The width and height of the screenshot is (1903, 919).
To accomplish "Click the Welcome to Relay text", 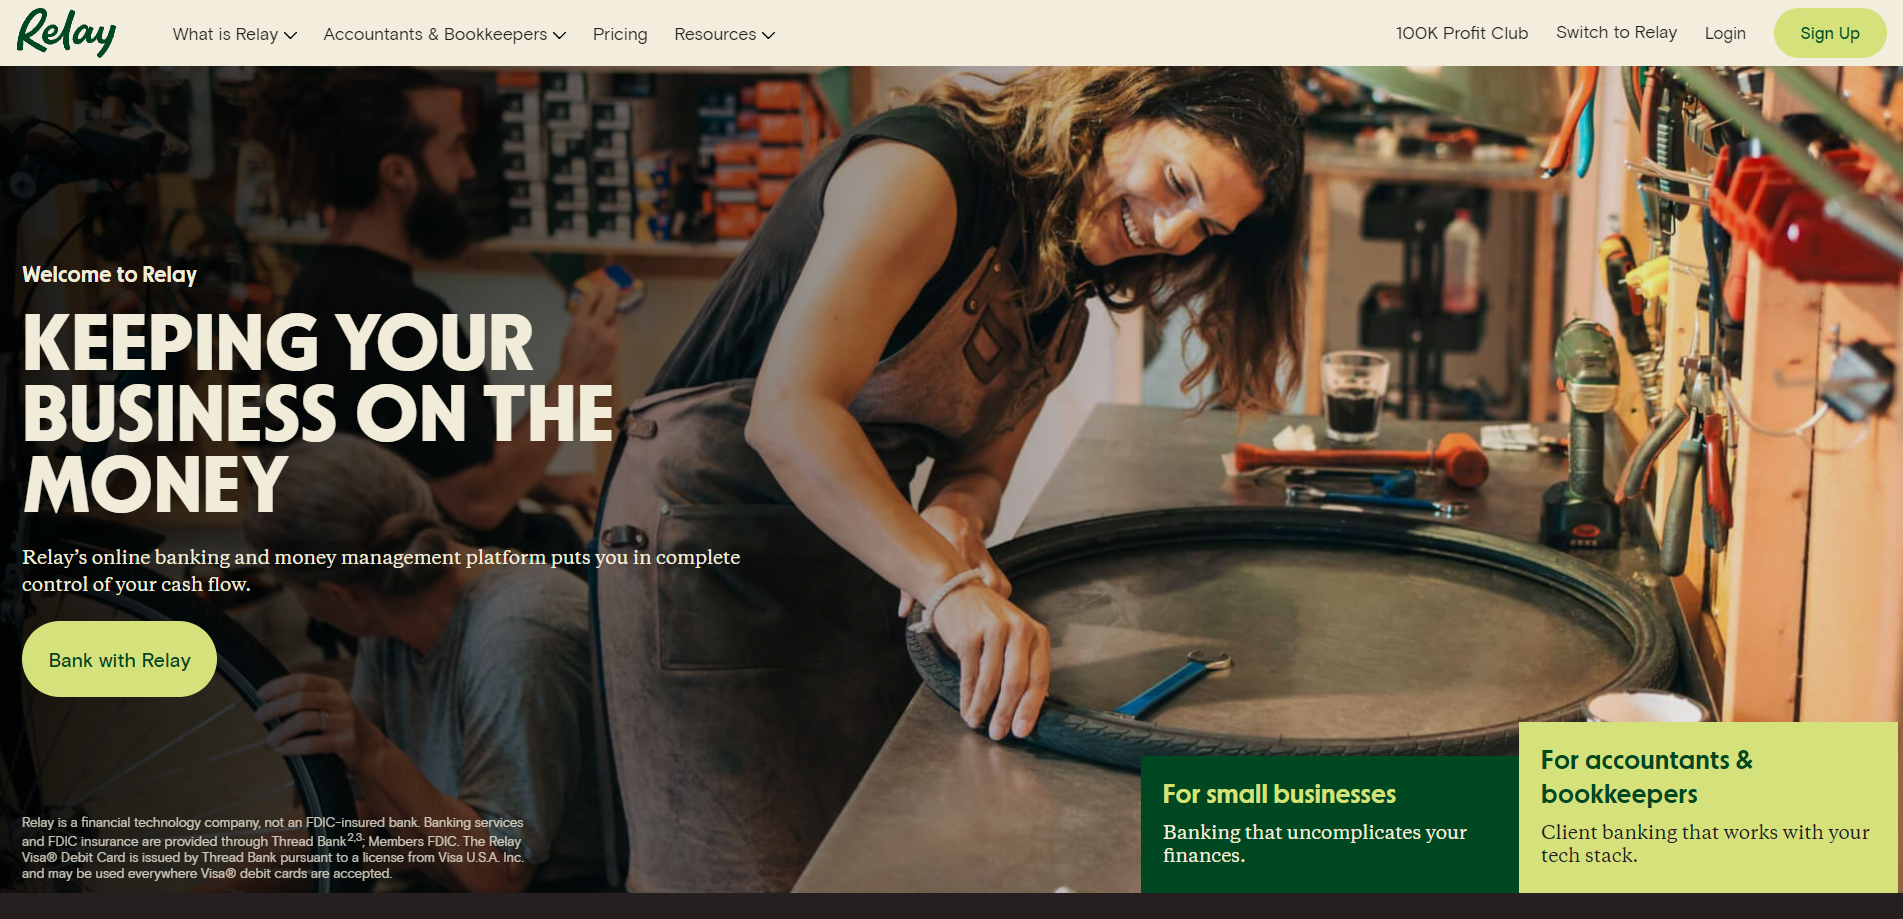I will [x=109, y=274].
